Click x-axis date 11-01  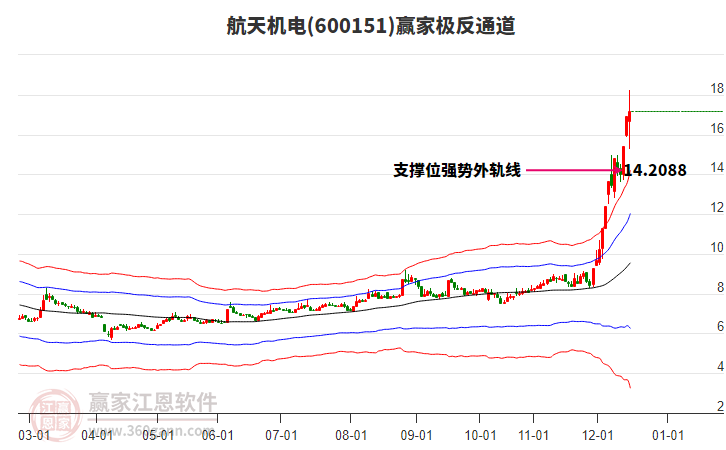(533, 436)
